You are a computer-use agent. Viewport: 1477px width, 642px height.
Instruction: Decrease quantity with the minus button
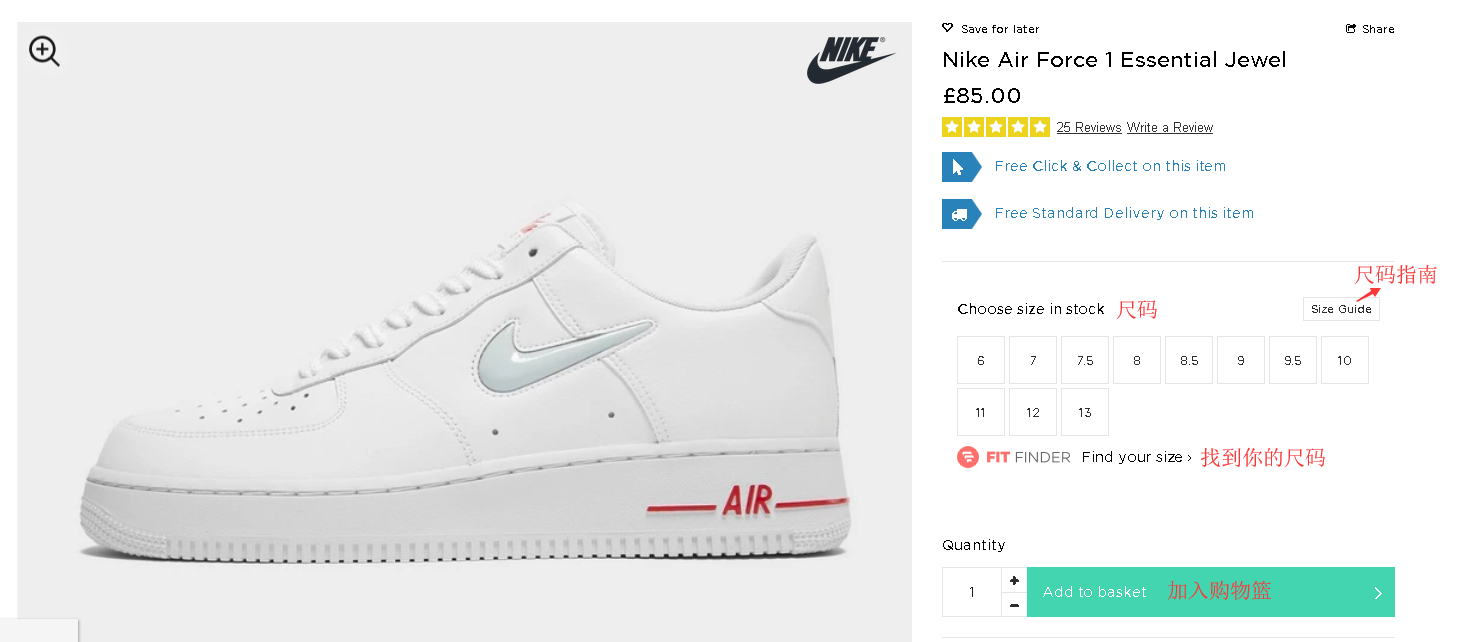1014,605
